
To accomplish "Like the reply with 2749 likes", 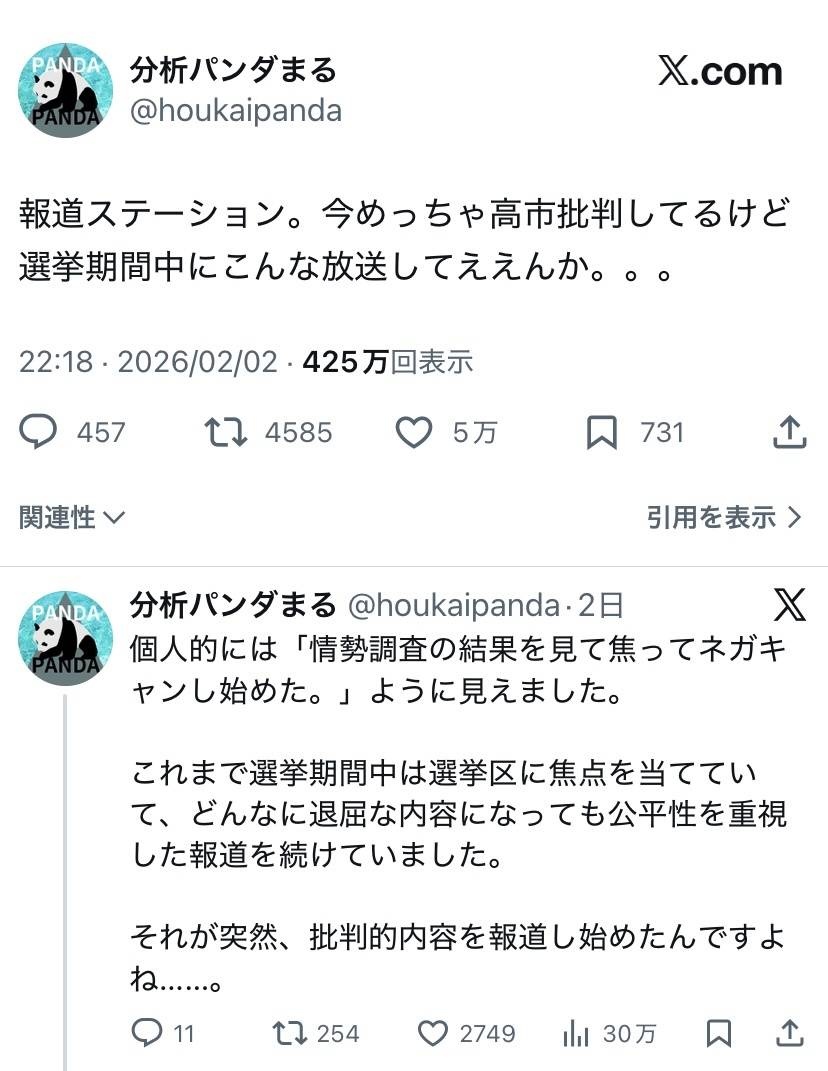I will coord(432,1033).
